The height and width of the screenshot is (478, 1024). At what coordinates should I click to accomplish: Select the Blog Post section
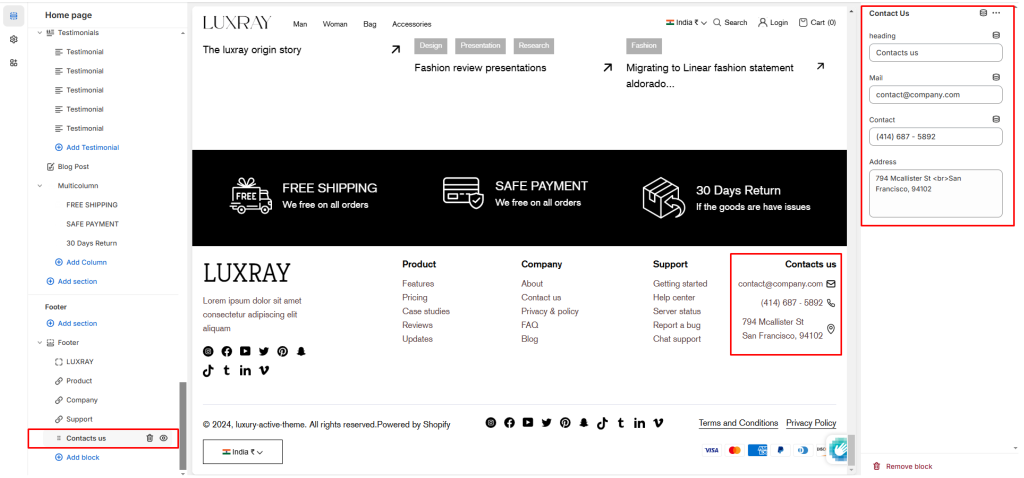pos(72,167)
